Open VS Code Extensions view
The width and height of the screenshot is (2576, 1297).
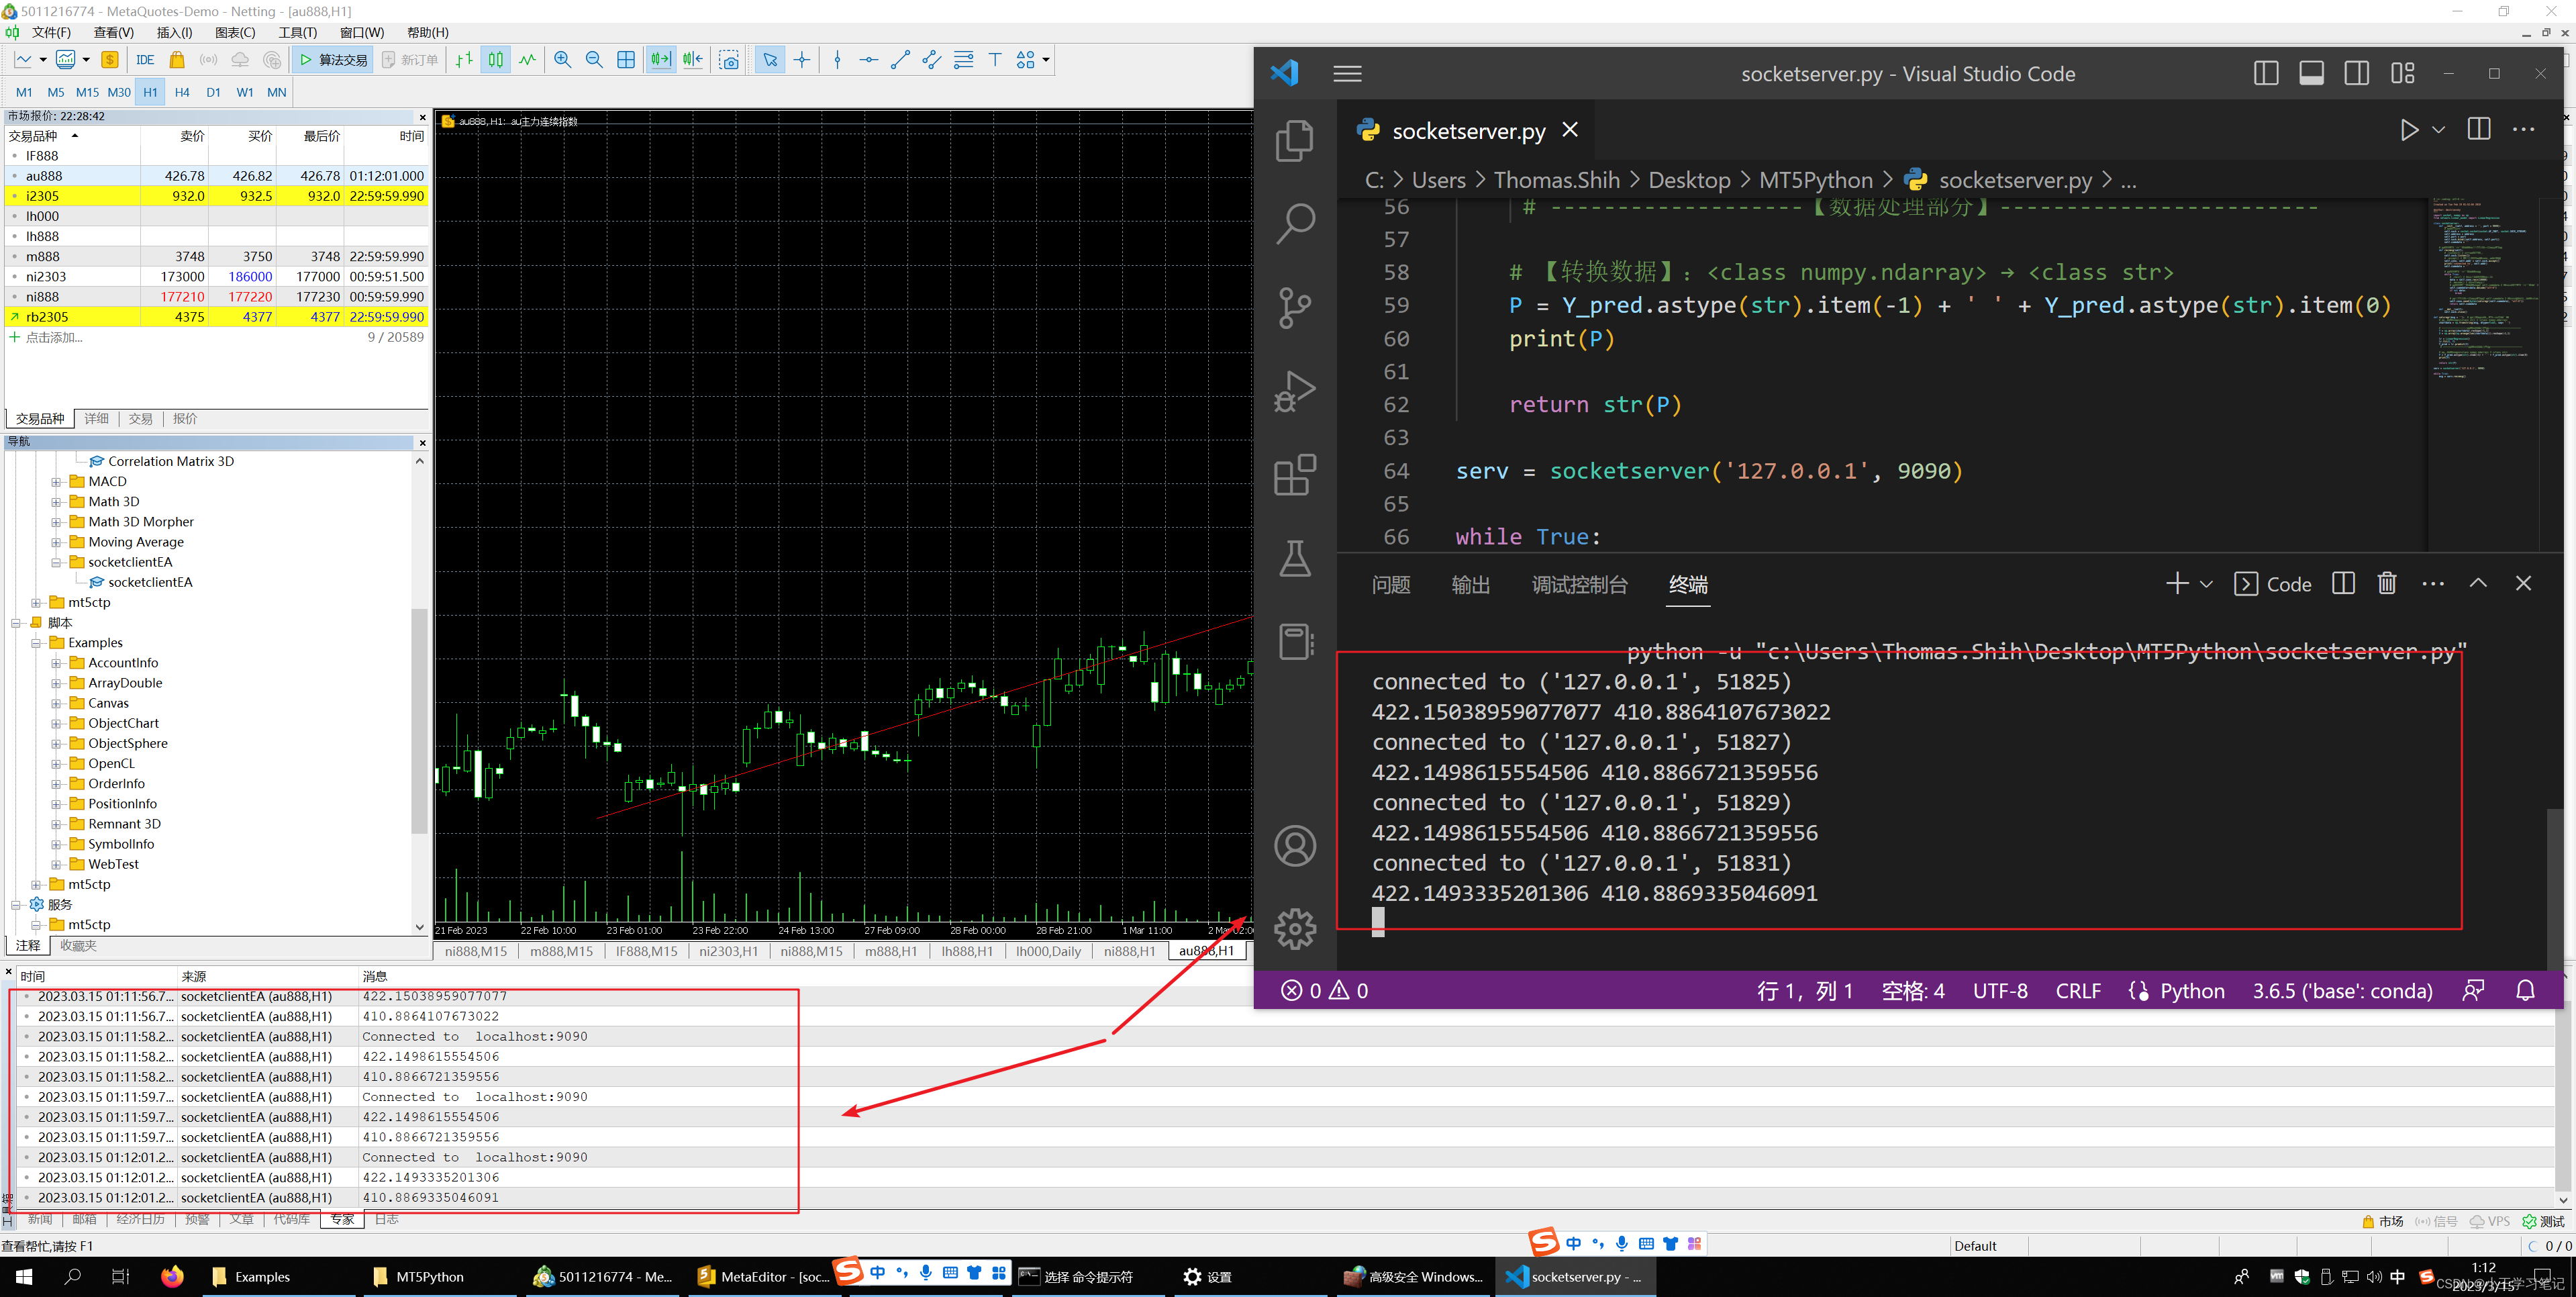(1295, 475)
